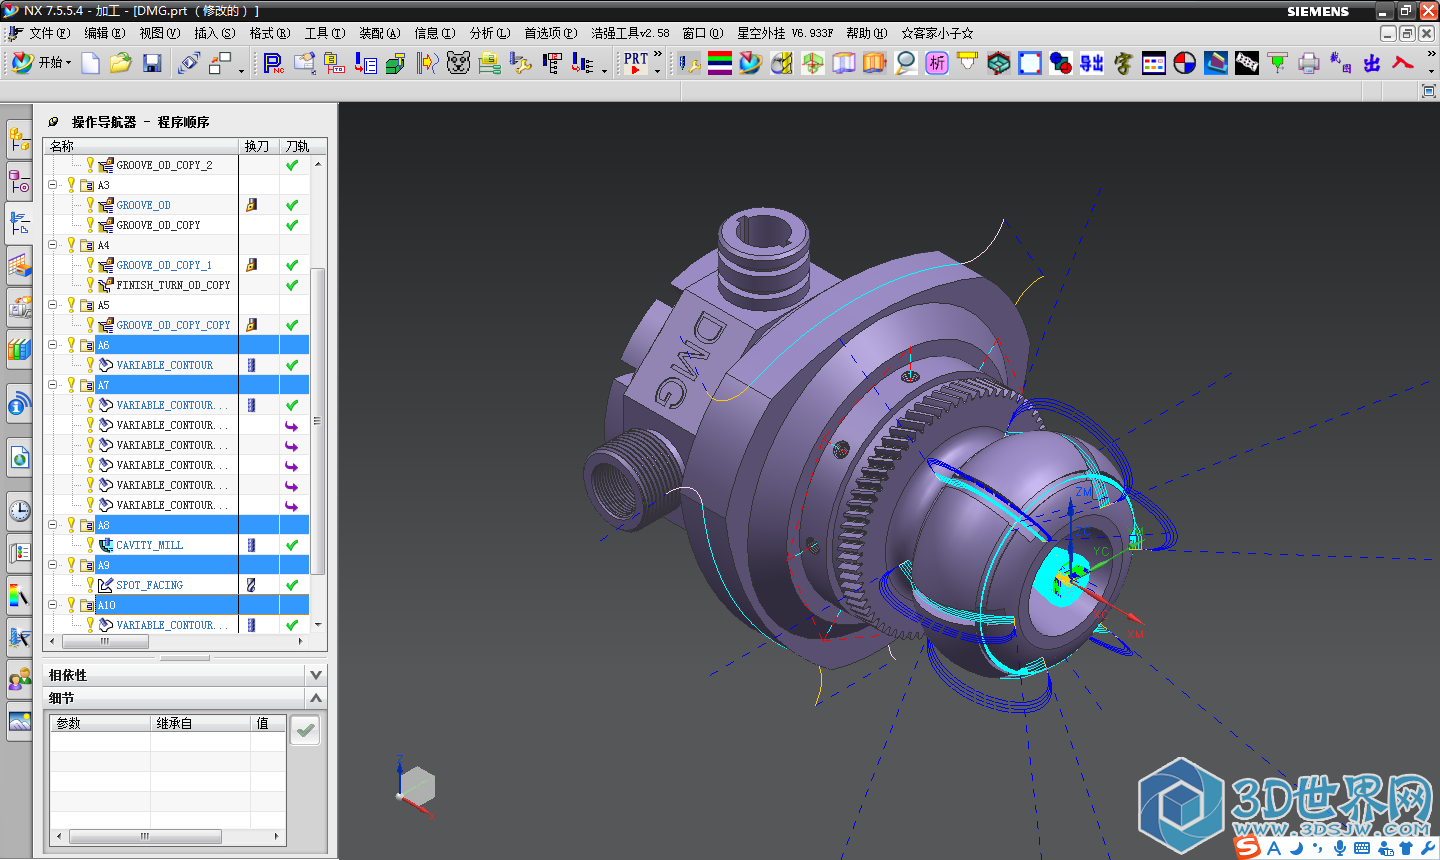The image size is (1440, 860).
Task: Open the 帮助 Help menu
Action: click(867, 33)
